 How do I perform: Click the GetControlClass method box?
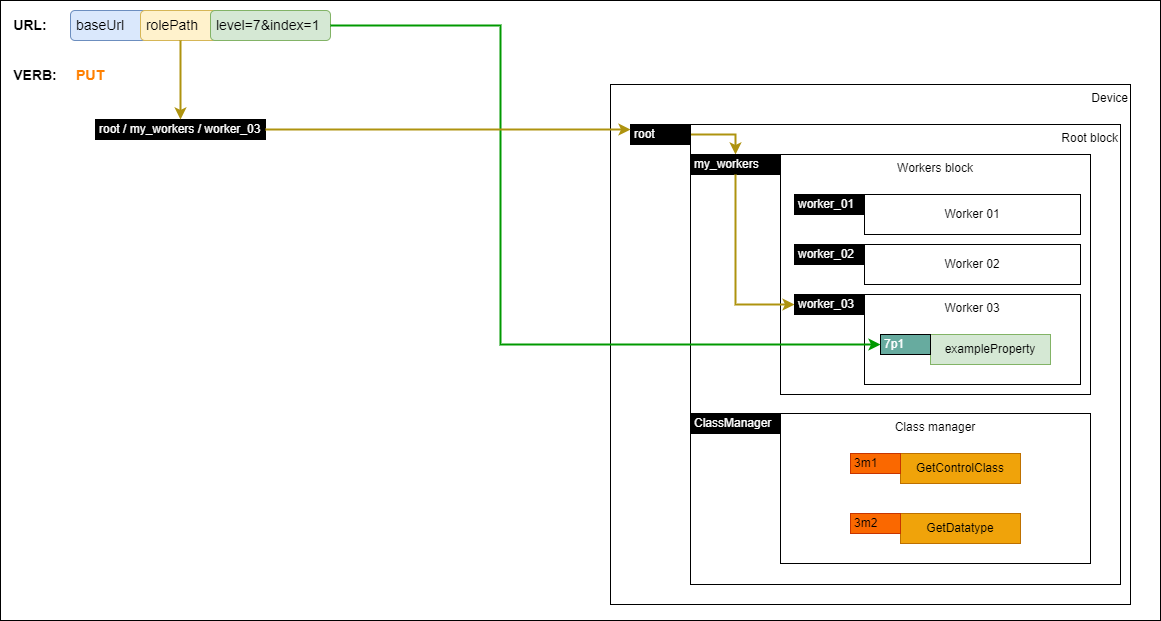tap(960, 468)
